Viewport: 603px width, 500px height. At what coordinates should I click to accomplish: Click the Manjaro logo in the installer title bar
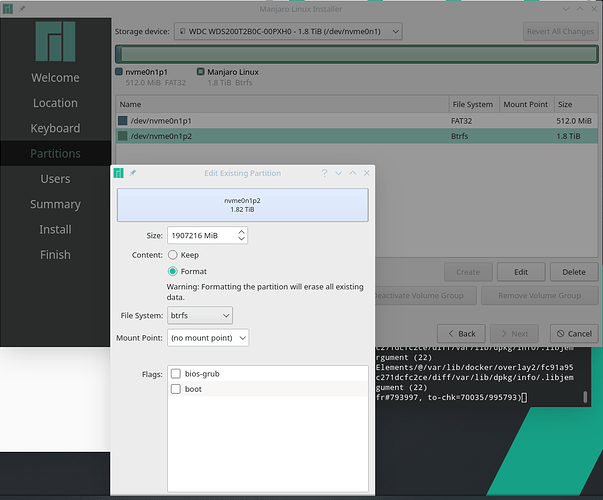coord(8,9)
